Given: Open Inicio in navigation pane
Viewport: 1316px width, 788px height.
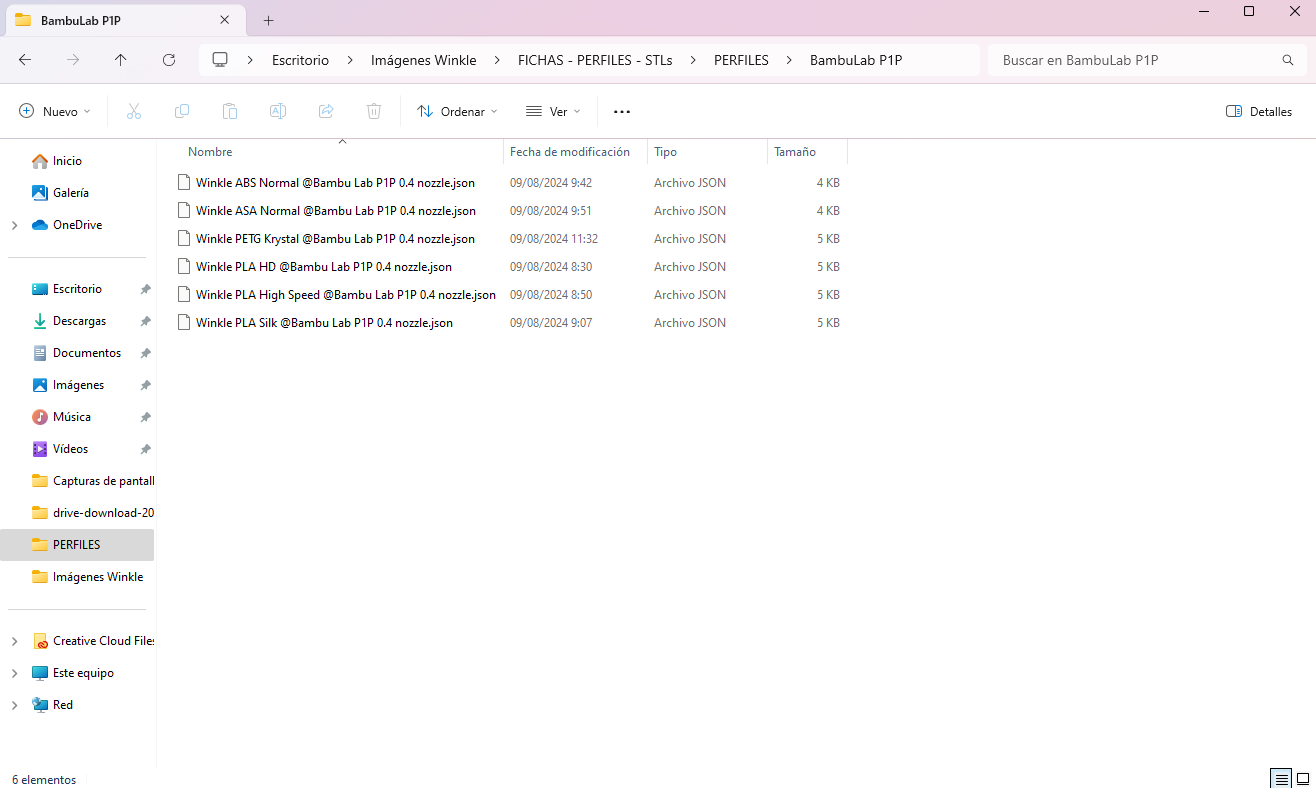Looking at the screenshot, I should (67, 161).
